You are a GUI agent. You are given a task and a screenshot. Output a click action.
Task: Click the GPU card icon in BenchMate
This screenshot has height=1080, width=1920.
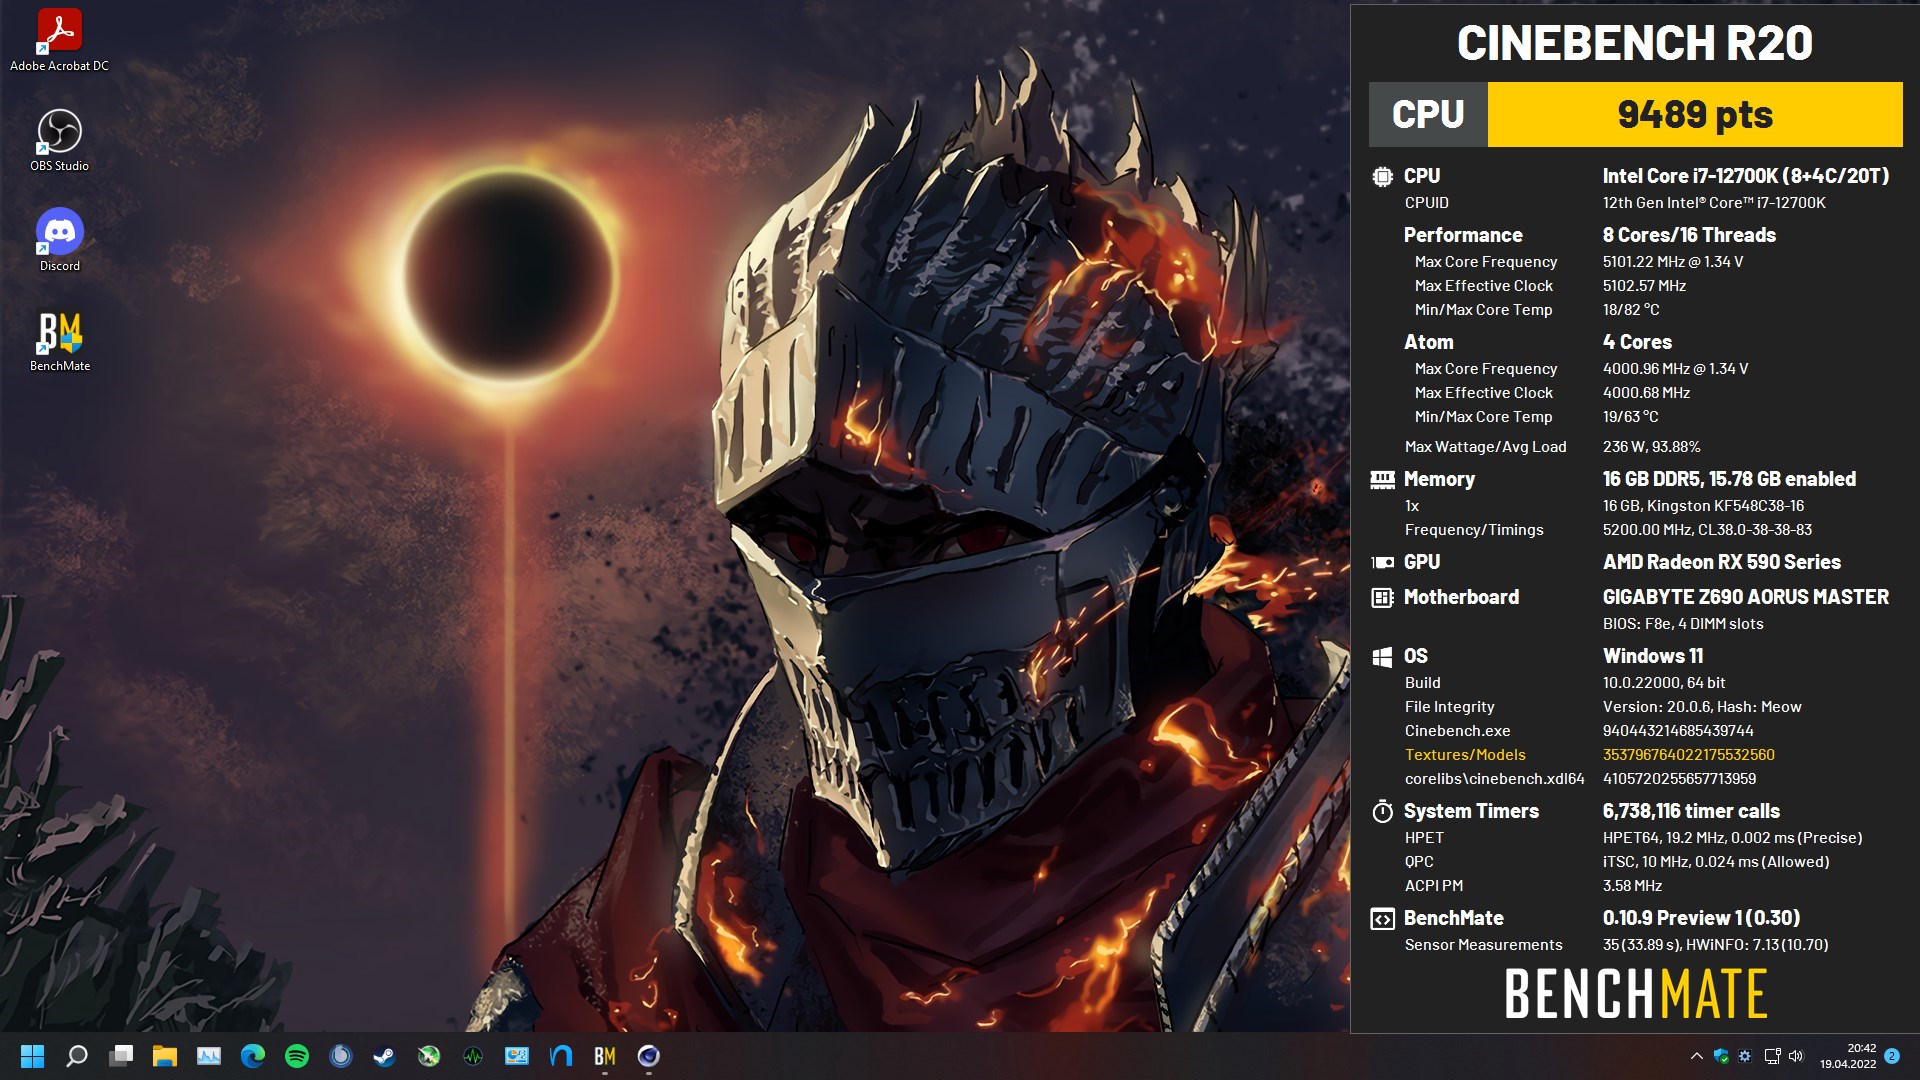pyautogui.click(x=1382, y=563)
